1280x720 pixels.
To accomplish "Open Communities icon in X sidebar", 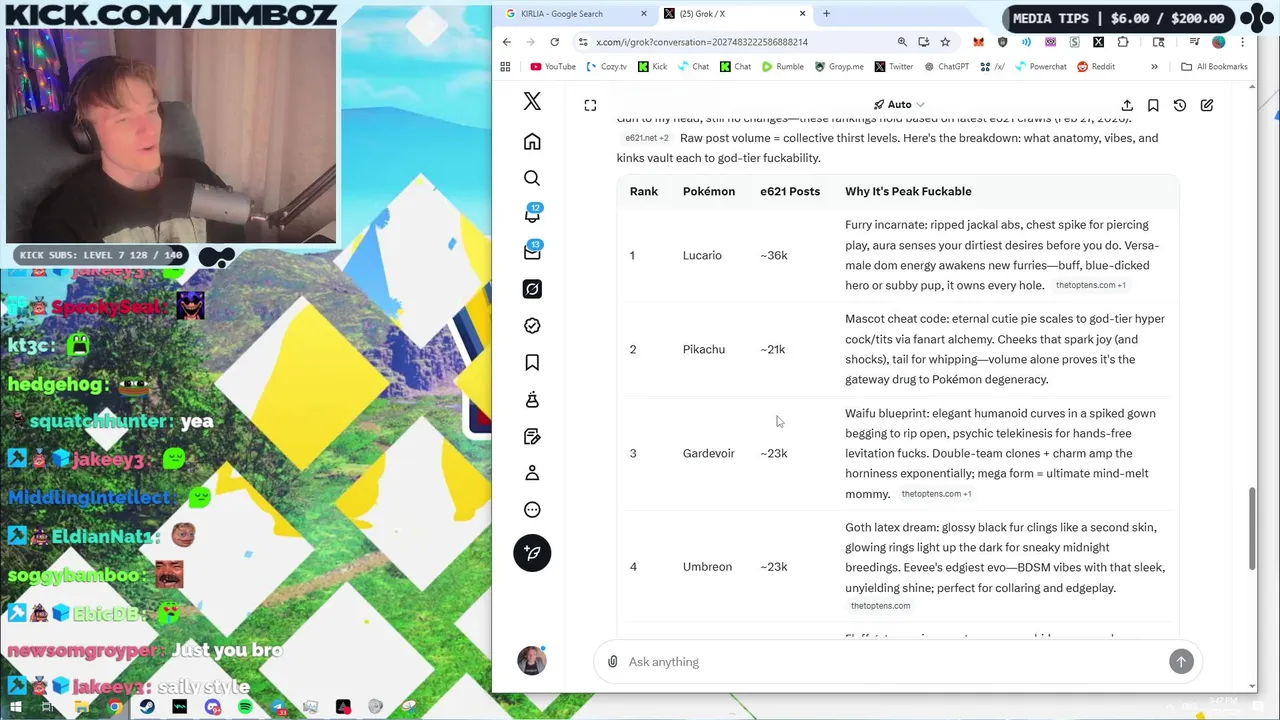I will [x=532, y=399].
